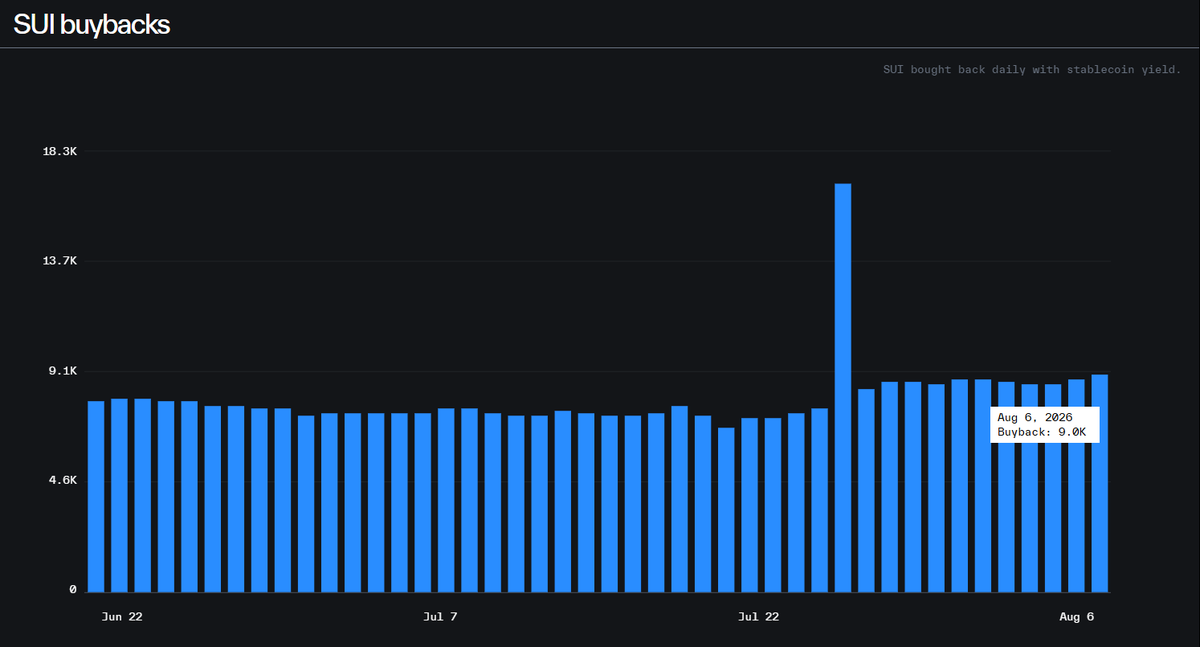1200x647 pixels.
Task: Click the 'Jun 22' x-axis label
Action: pos(122,617)
